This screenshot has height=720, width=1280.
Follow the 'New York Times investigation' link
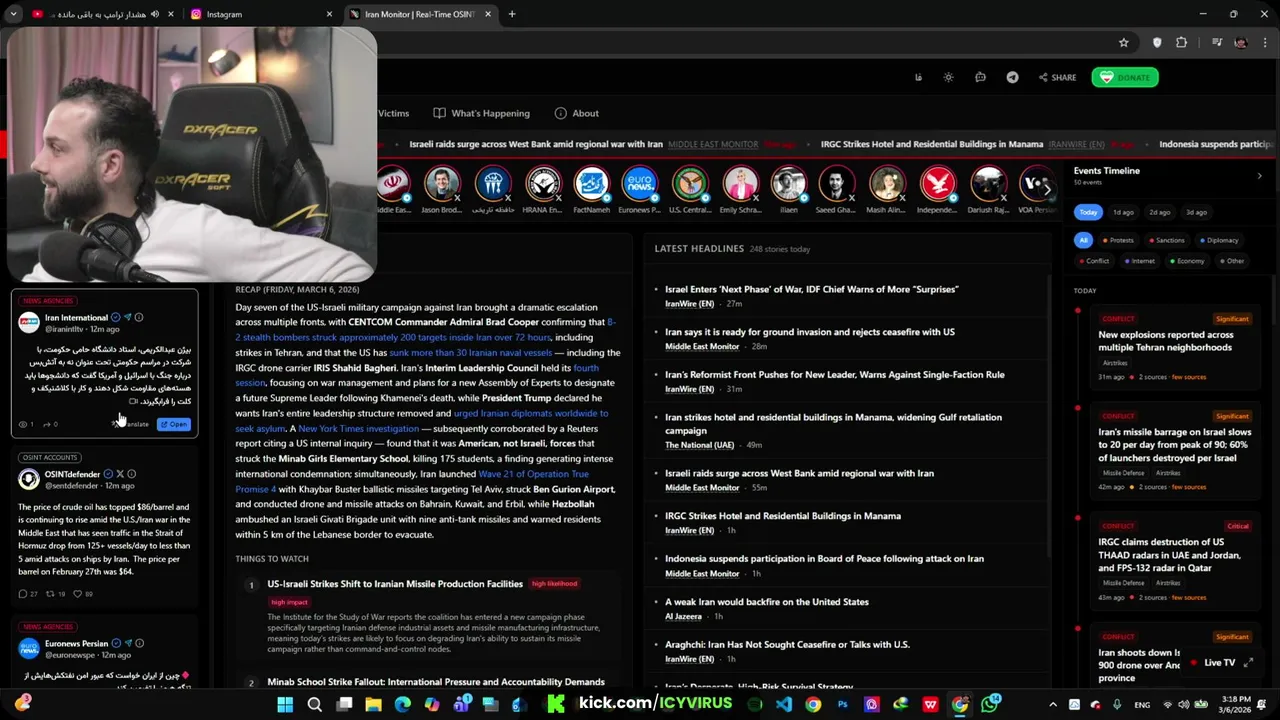(x=358, y=428)
